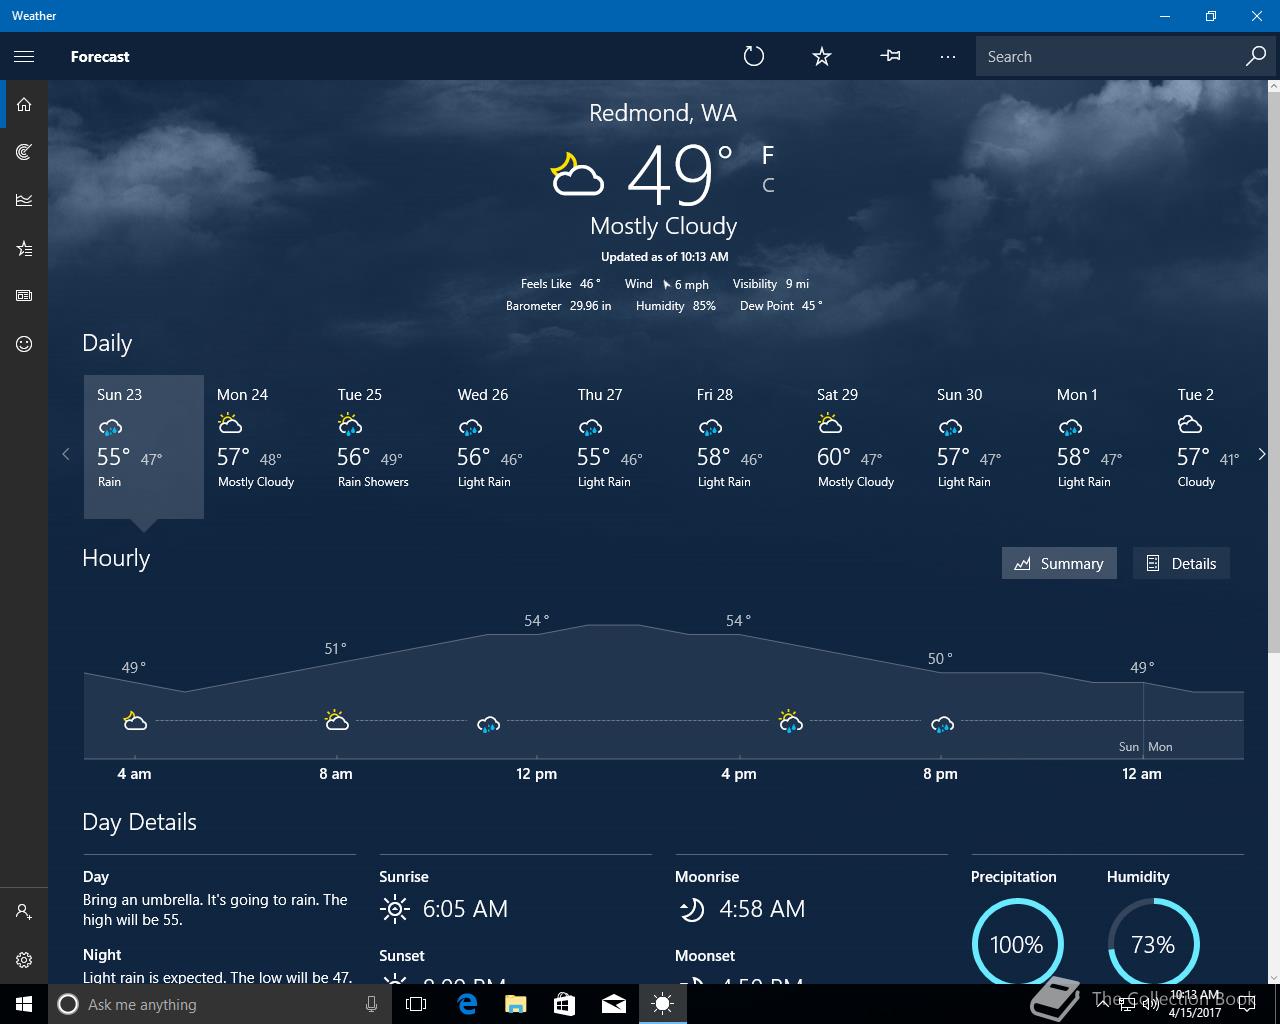
Task: Select the Tue 2 daily forecast
Action: pyautogui.click(x=1208, y=447)
